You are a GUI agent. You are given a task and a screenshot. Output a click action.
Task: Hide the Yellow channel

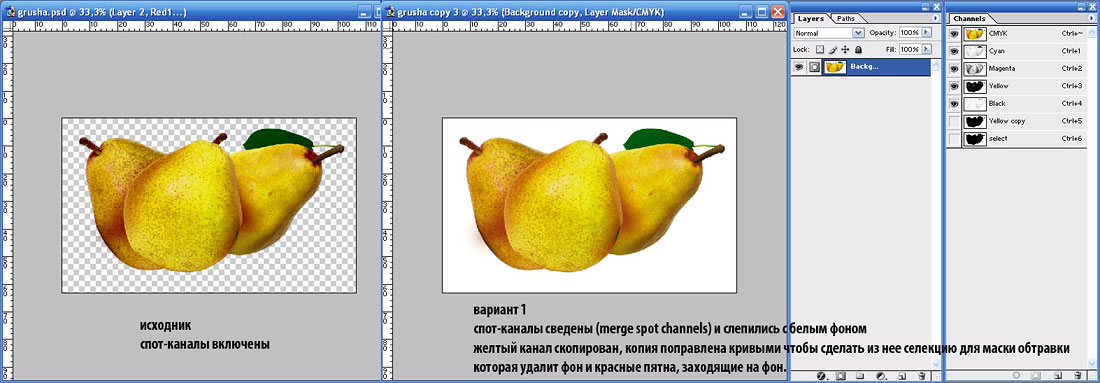pyautogui.click(x=953, y=86)
